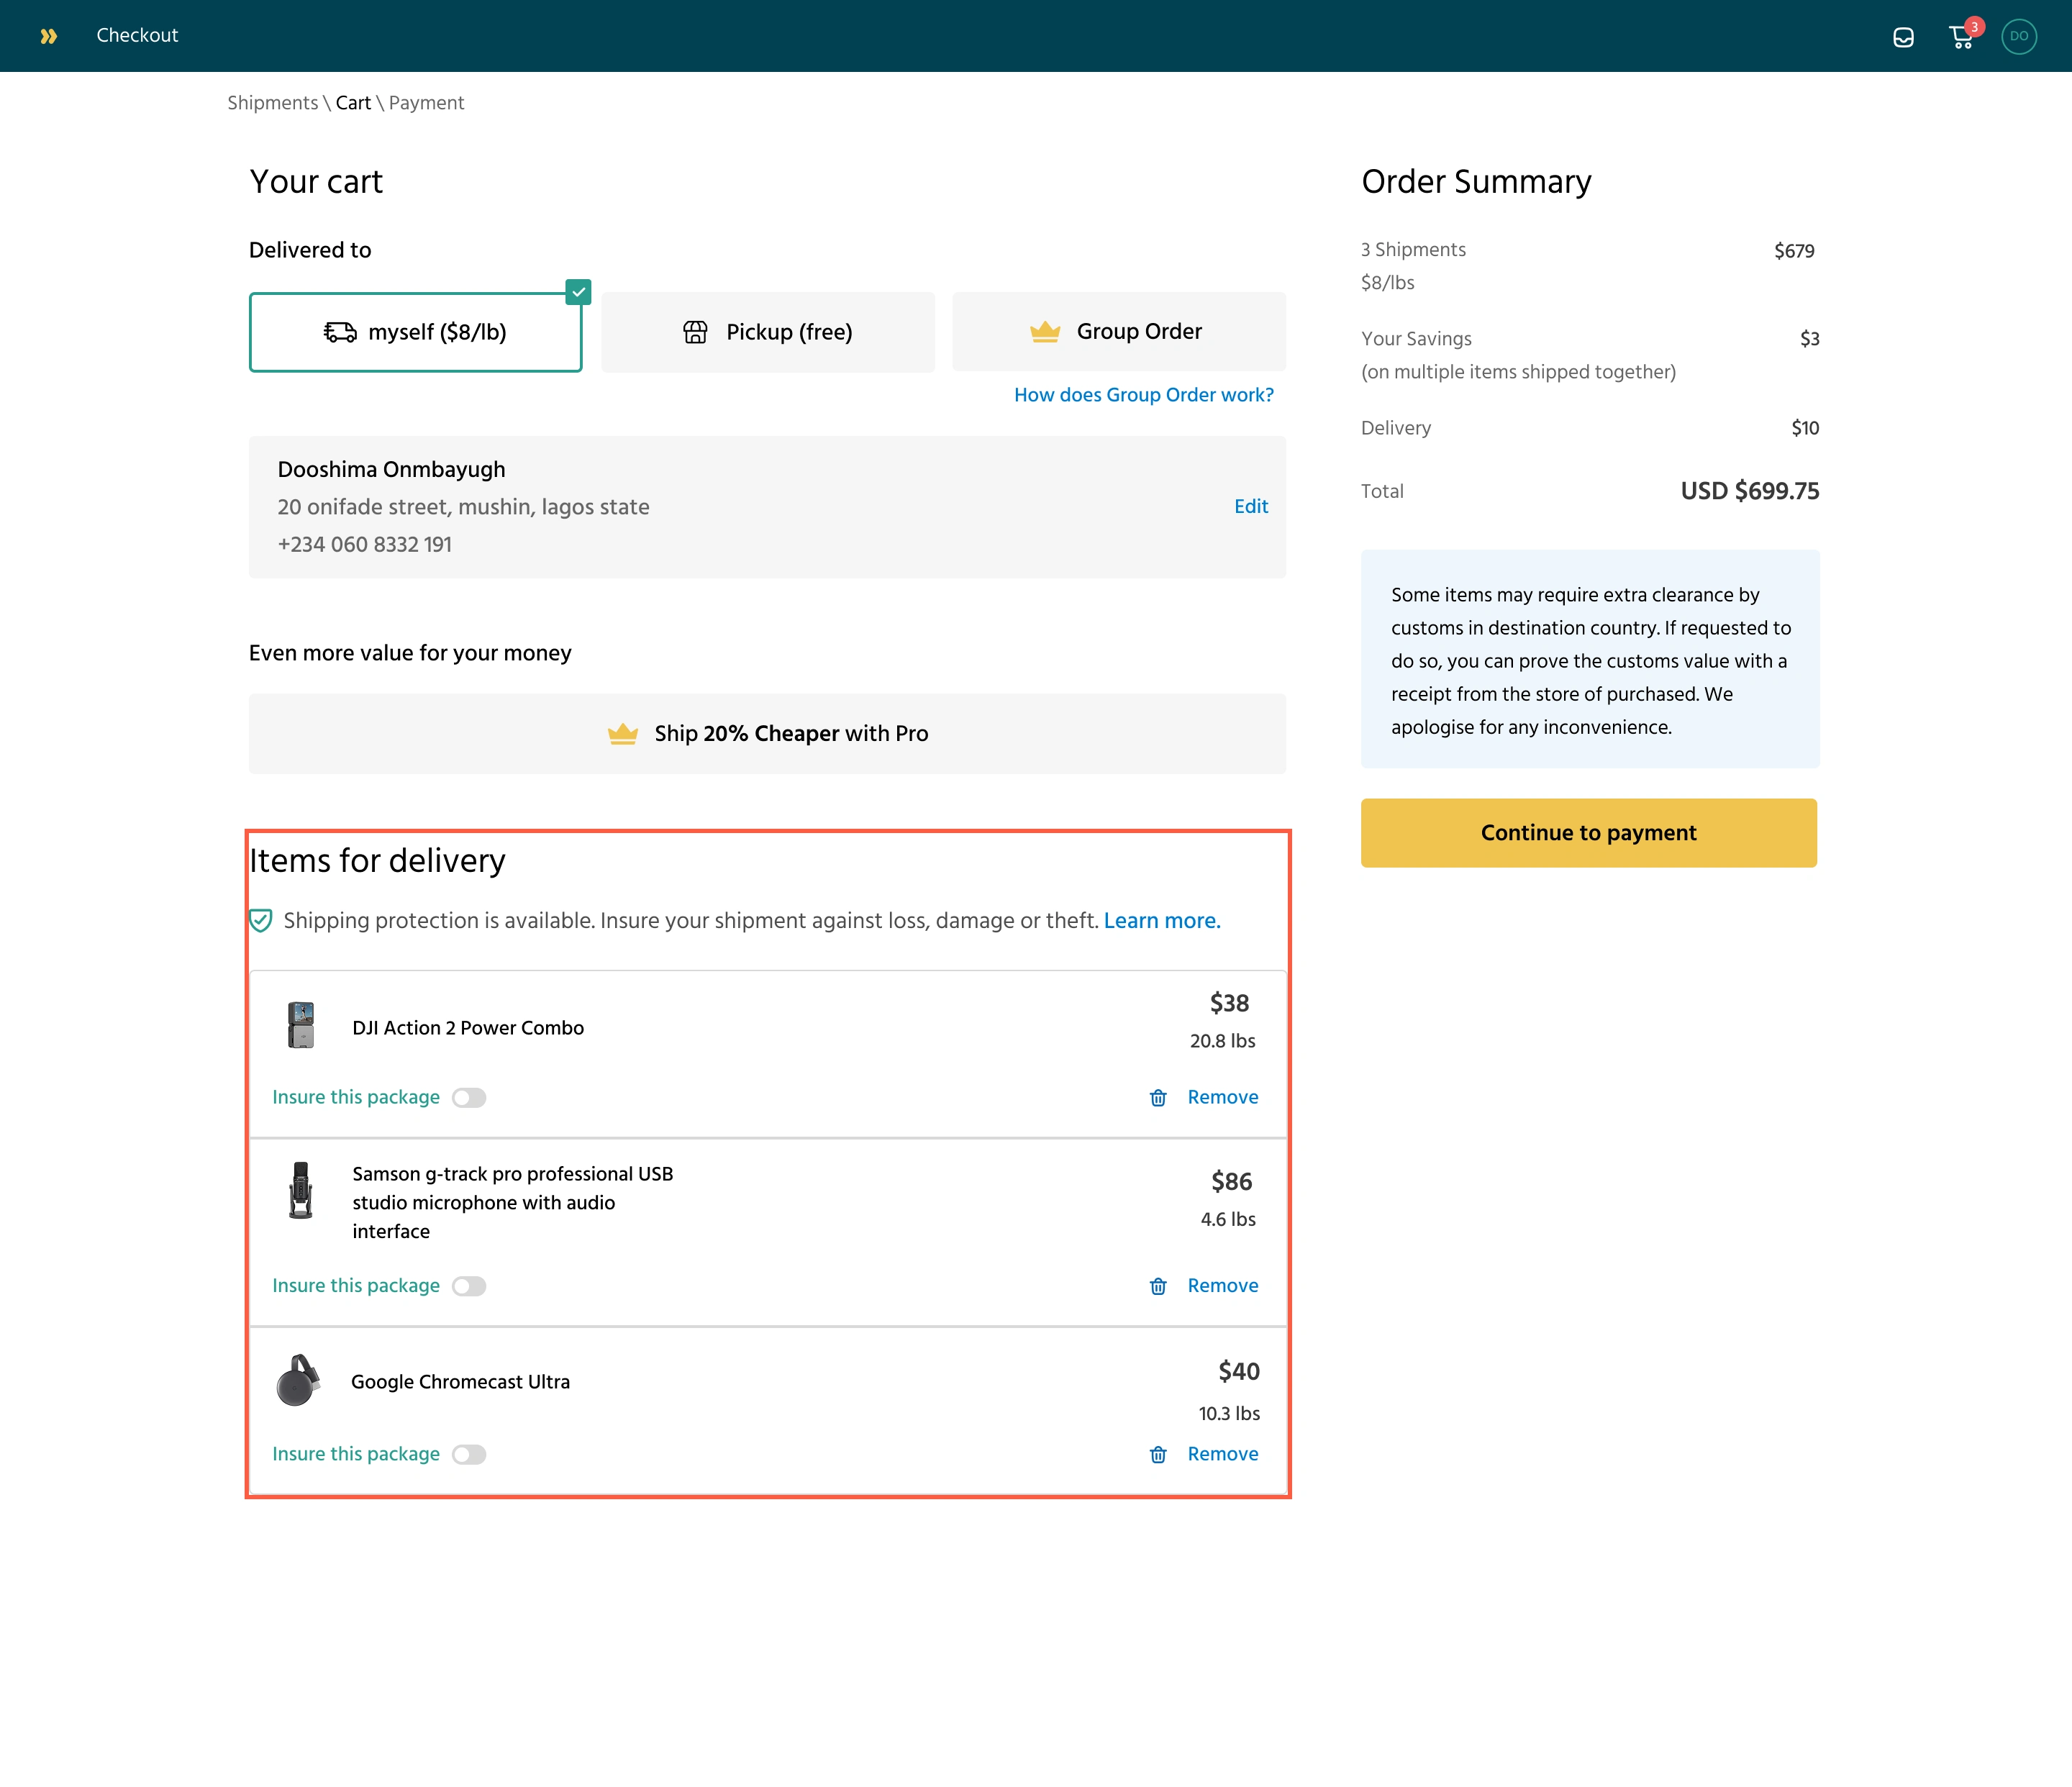Go to Payment step in breadcrumb

(x=426, y=103)
